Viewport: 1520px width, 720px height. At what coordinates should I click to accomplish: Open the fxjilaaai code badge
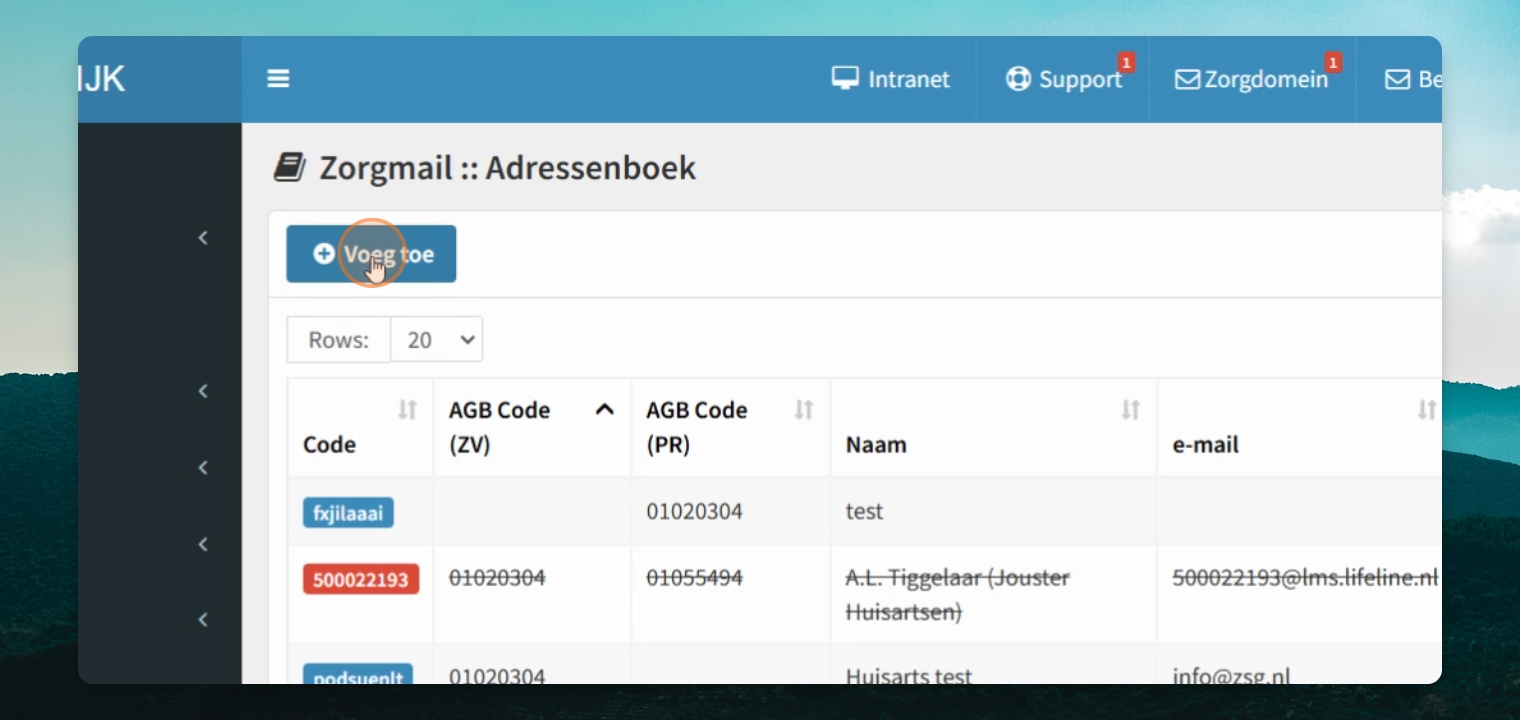coord(348,513)
